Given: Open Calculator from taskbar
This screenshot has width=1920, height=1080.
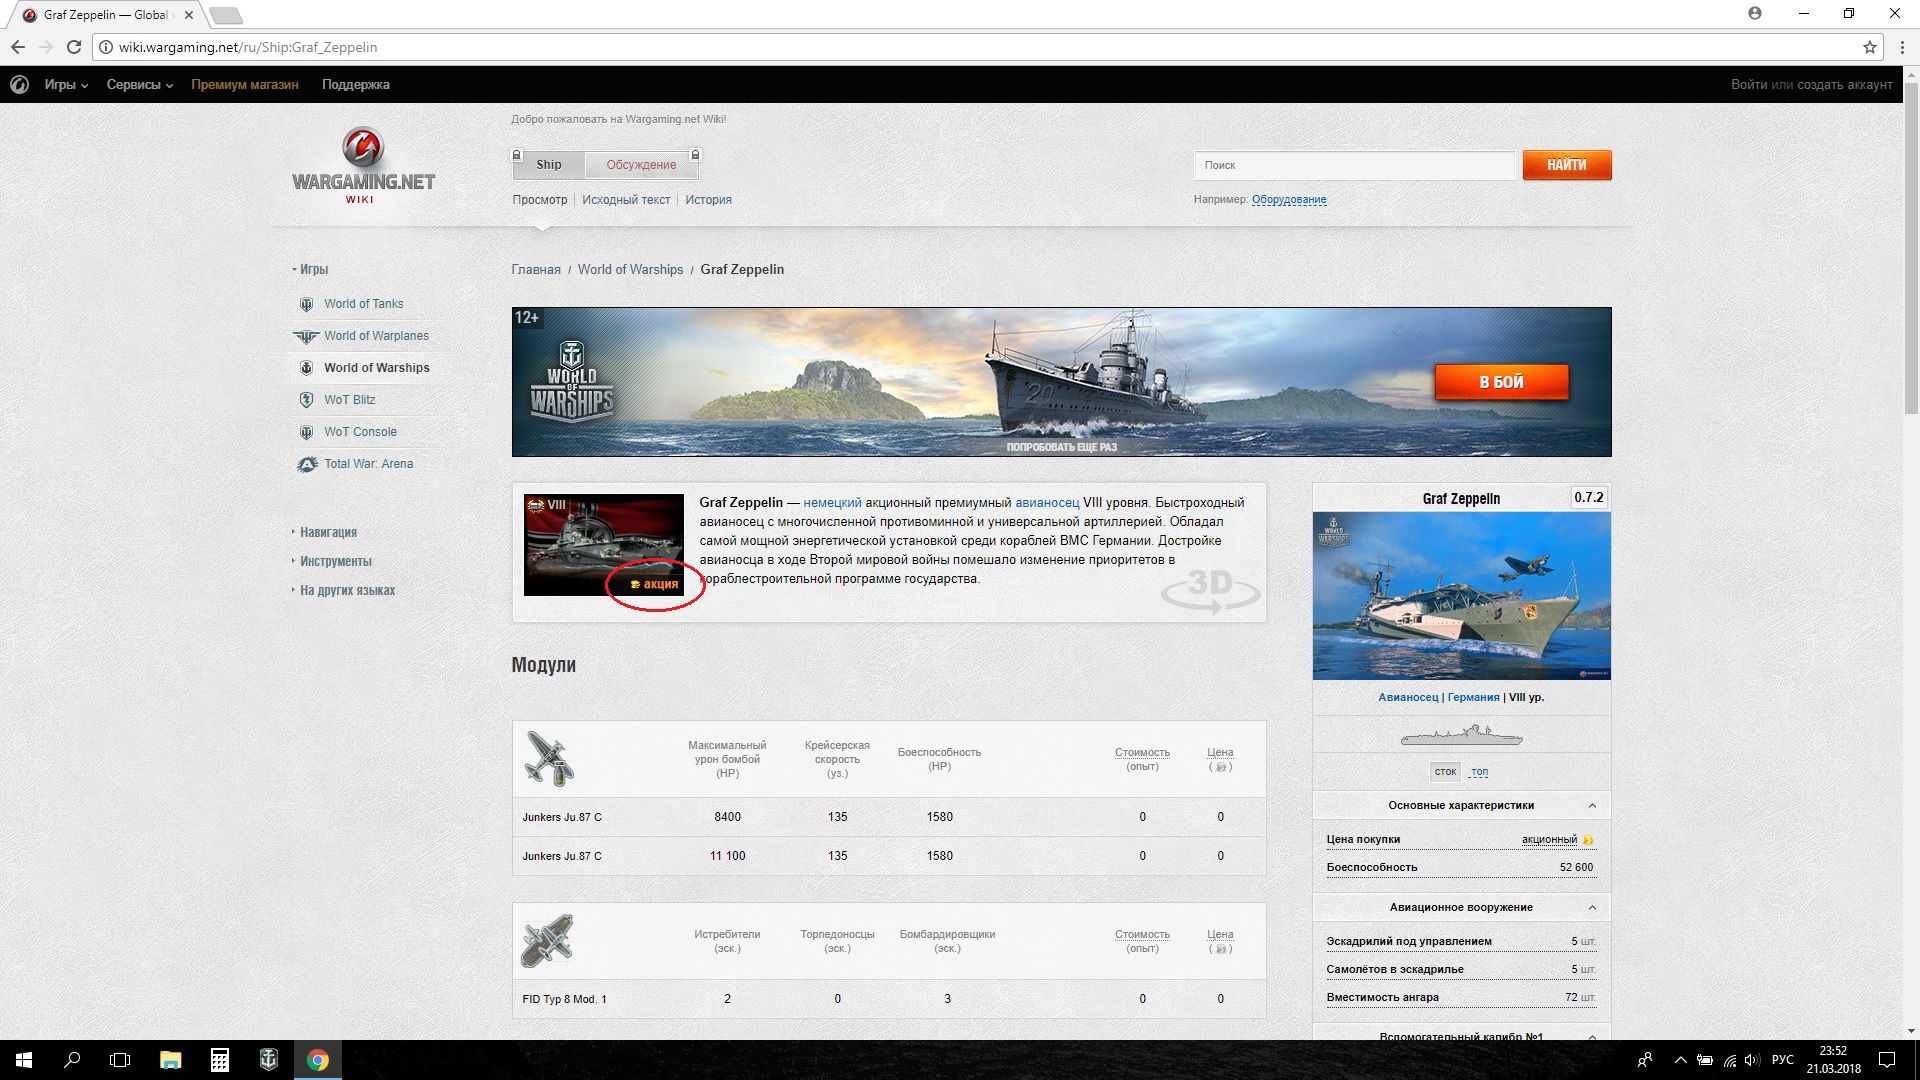Looking at the screenshot, I should point(219,1060).
